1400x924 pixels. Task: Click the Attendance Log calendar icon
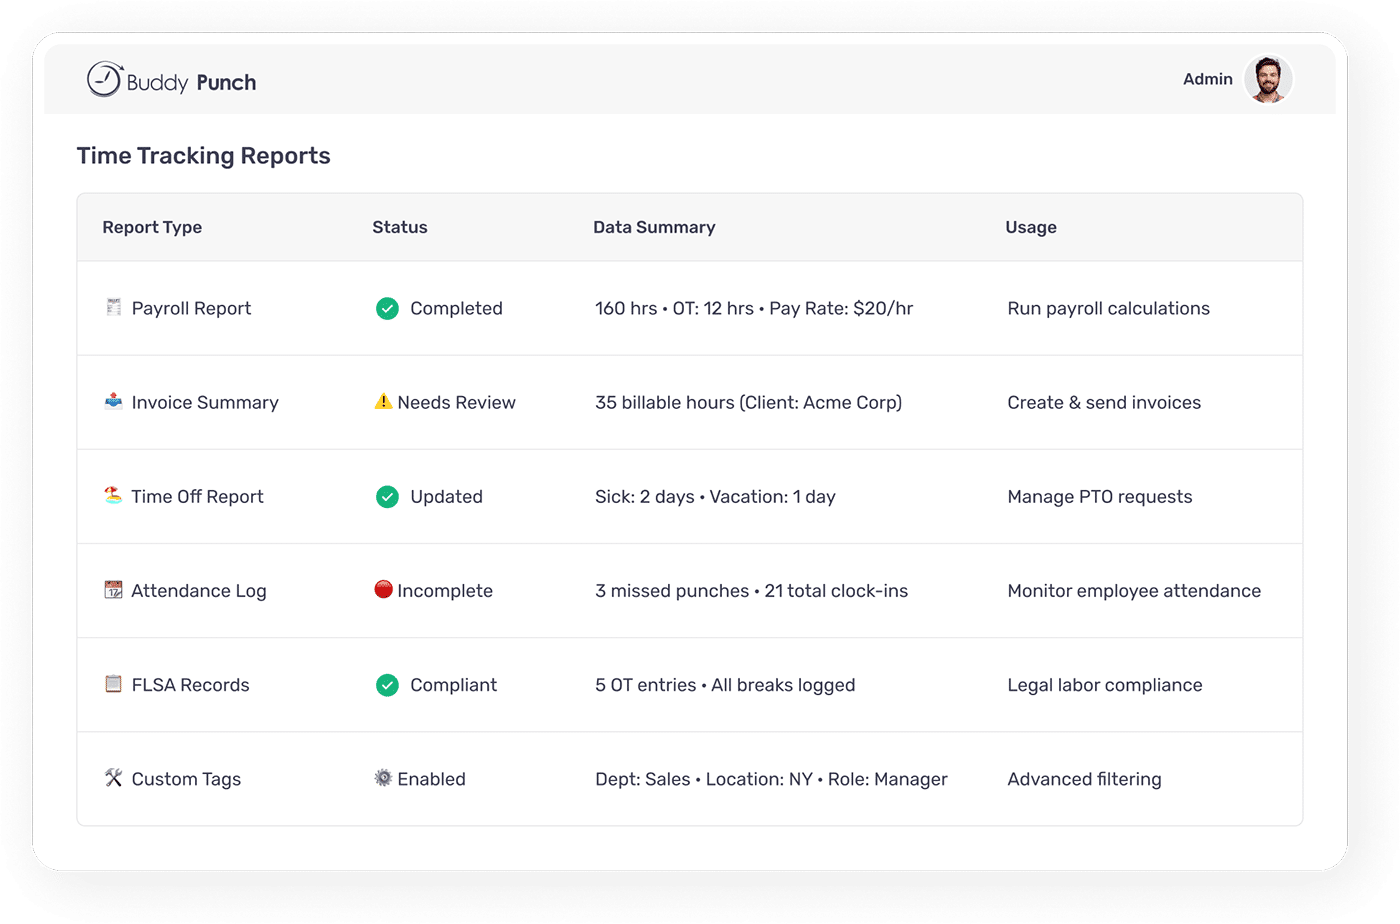tap(113, 590)
